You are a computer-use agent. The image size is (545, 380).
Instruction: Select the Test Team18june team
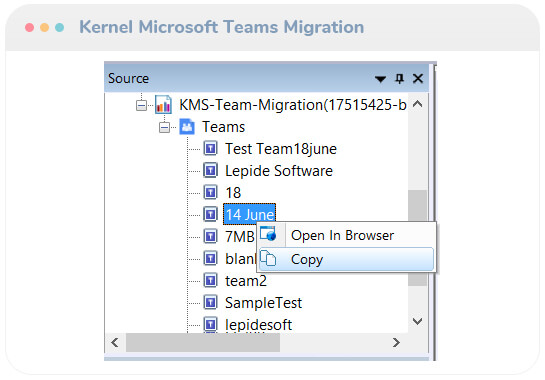(x=281, y=149)
